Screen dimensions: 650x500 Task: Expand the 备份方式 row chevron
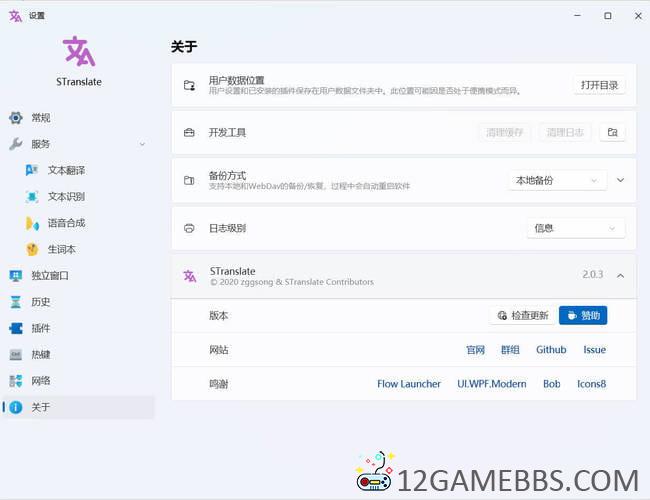pos(620,180)
